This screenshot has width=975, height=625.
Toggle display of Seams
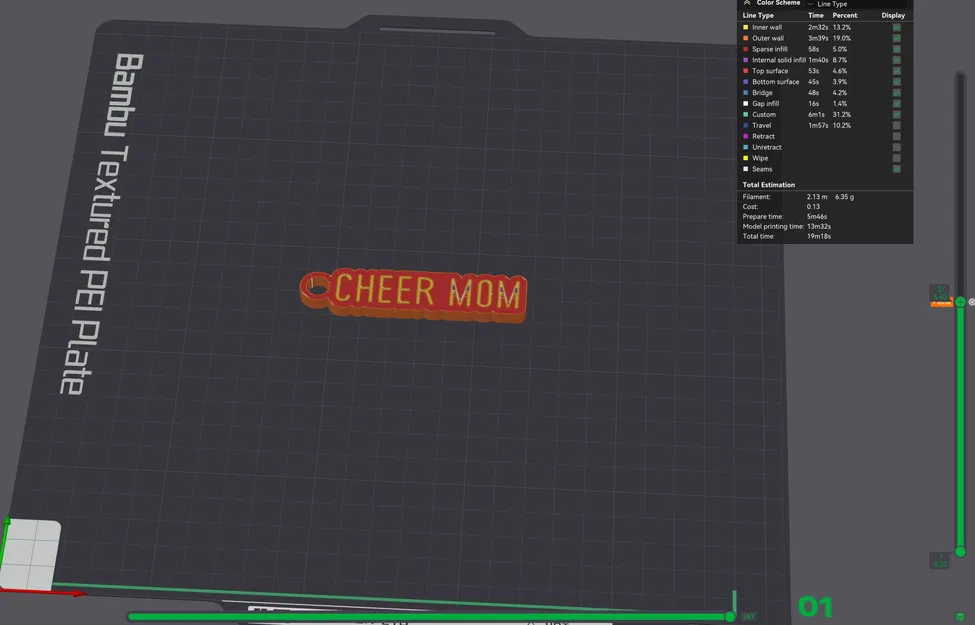click(x=897, y=169)
